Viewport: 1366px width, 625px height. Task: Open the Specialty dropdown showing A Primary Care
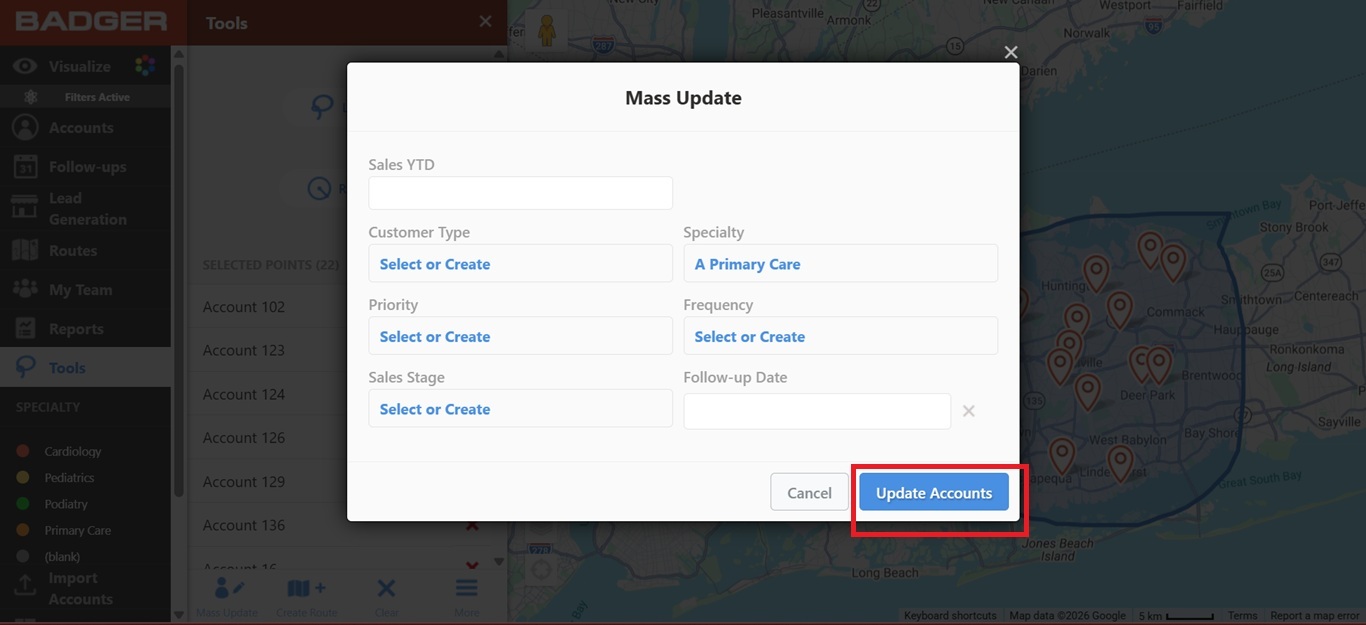(840, 264)
